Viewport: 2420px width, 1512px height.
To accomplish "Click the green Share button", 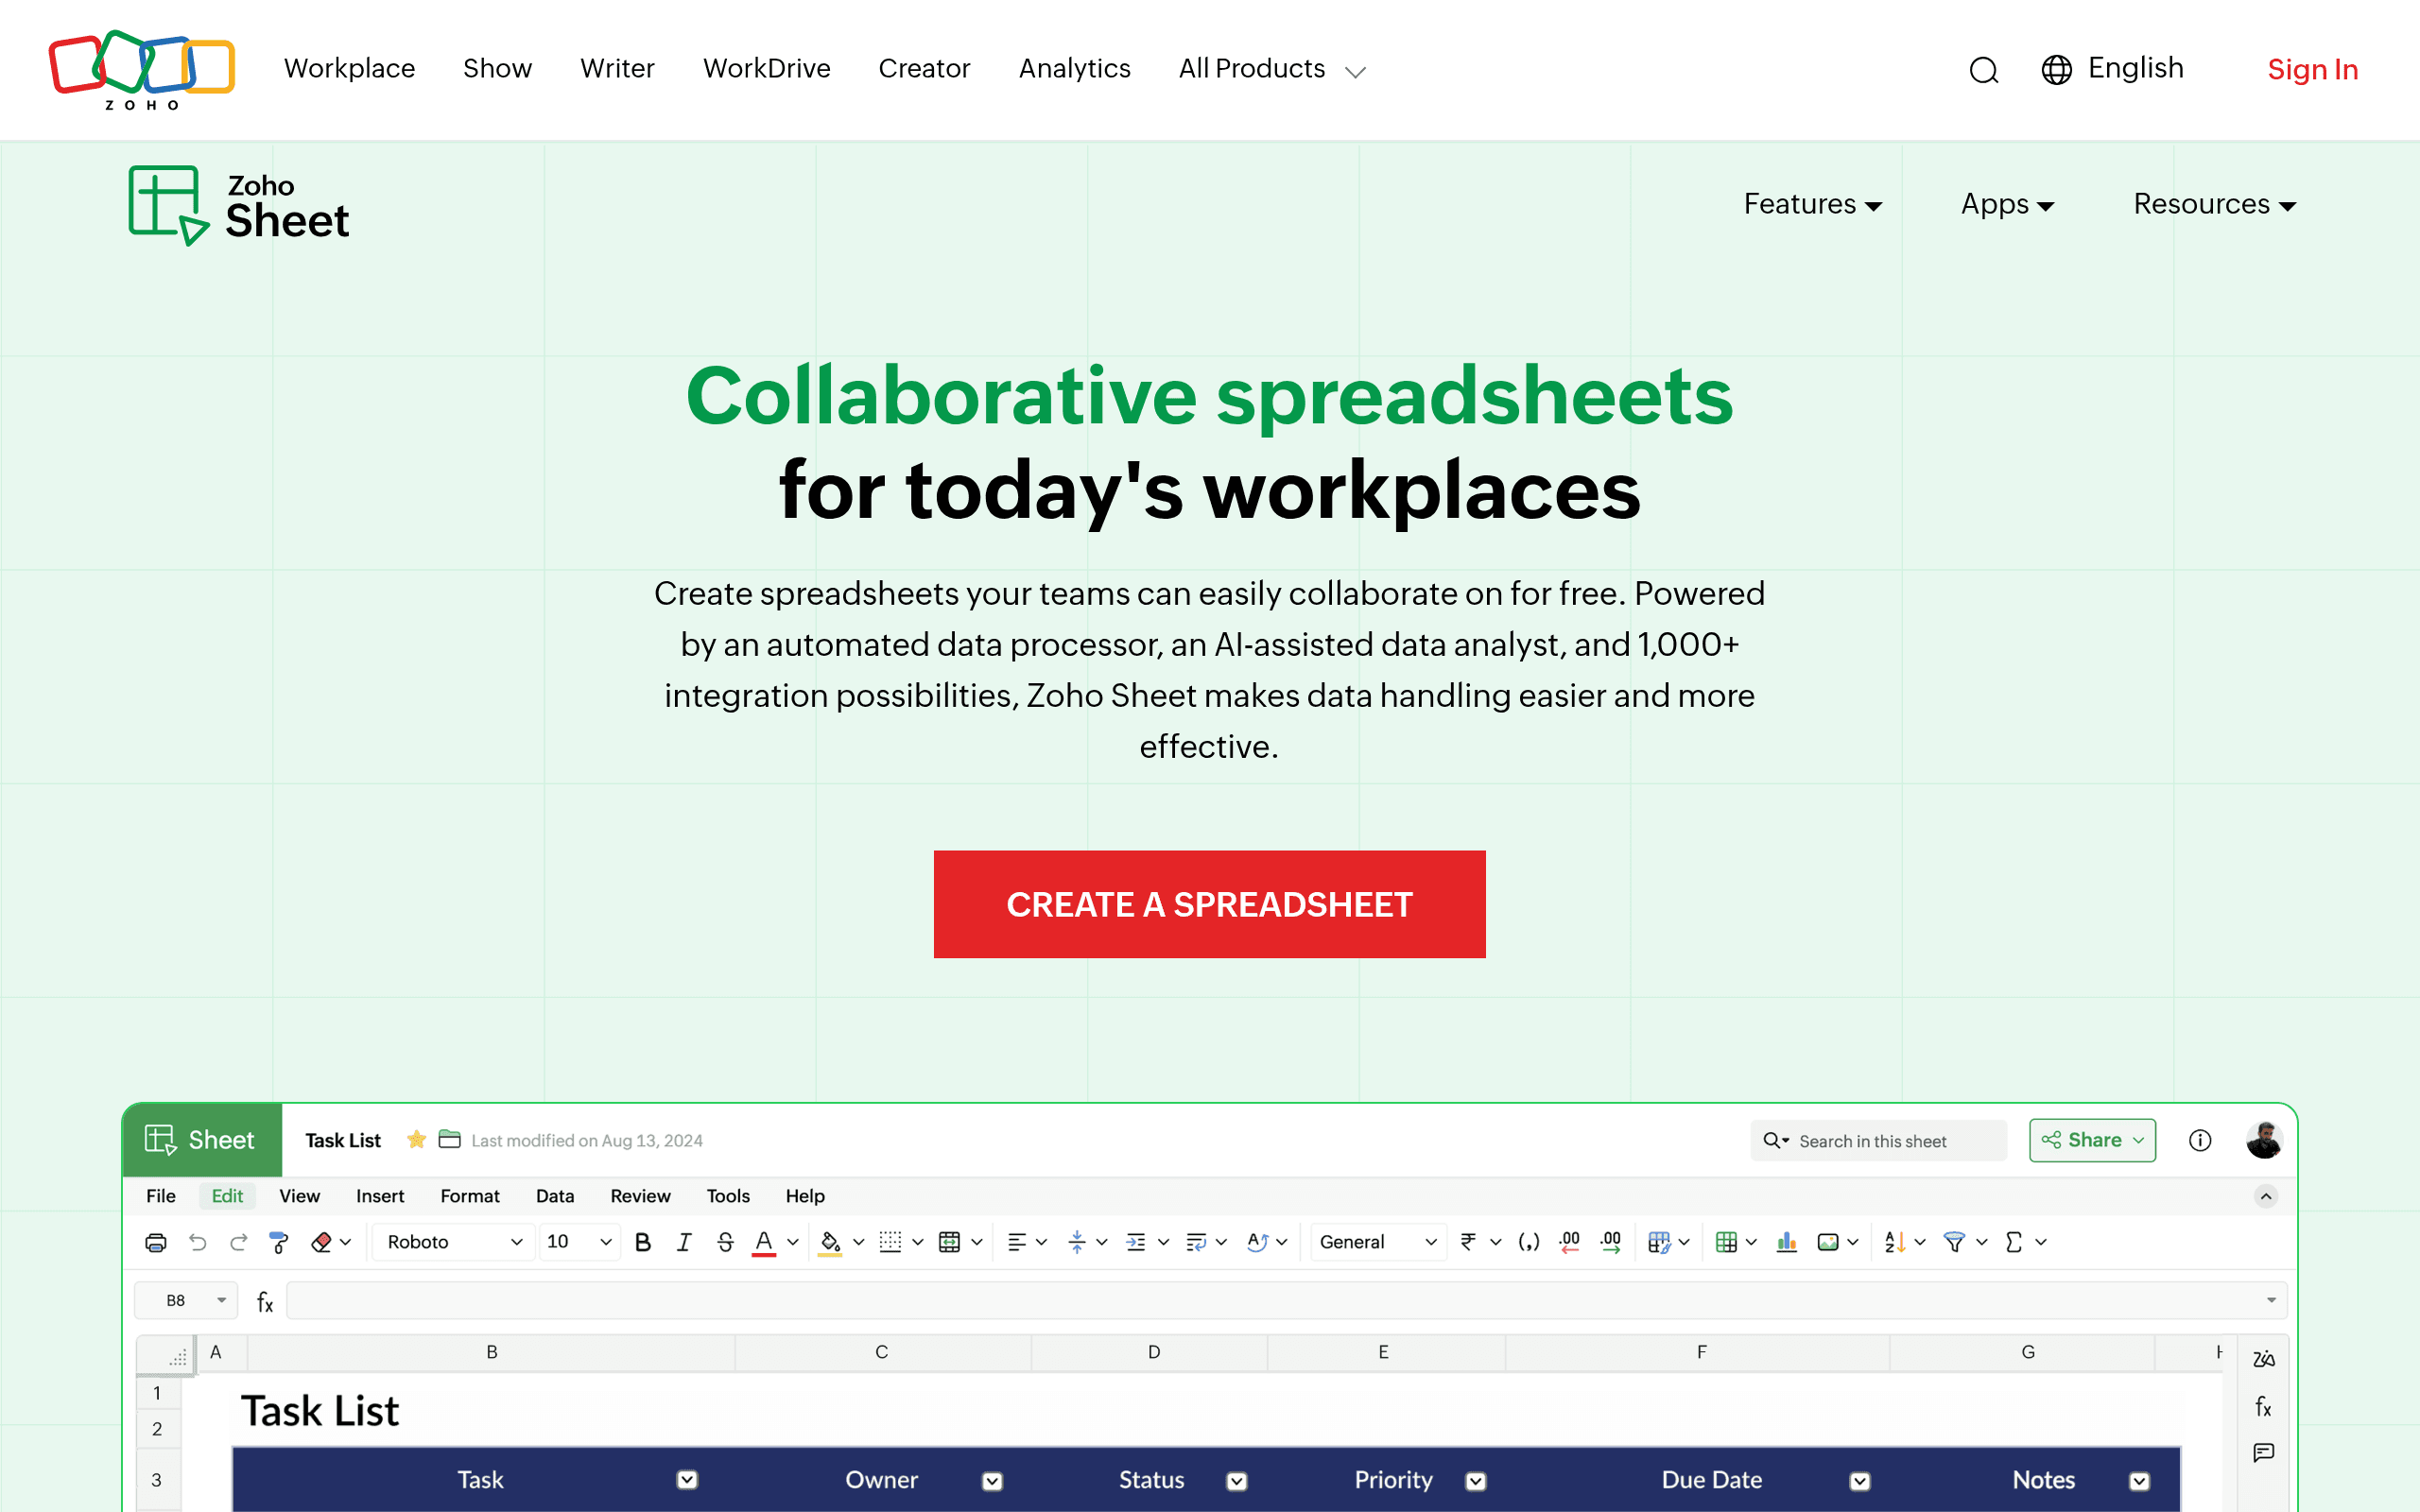I will (x=2092, y=1140).
